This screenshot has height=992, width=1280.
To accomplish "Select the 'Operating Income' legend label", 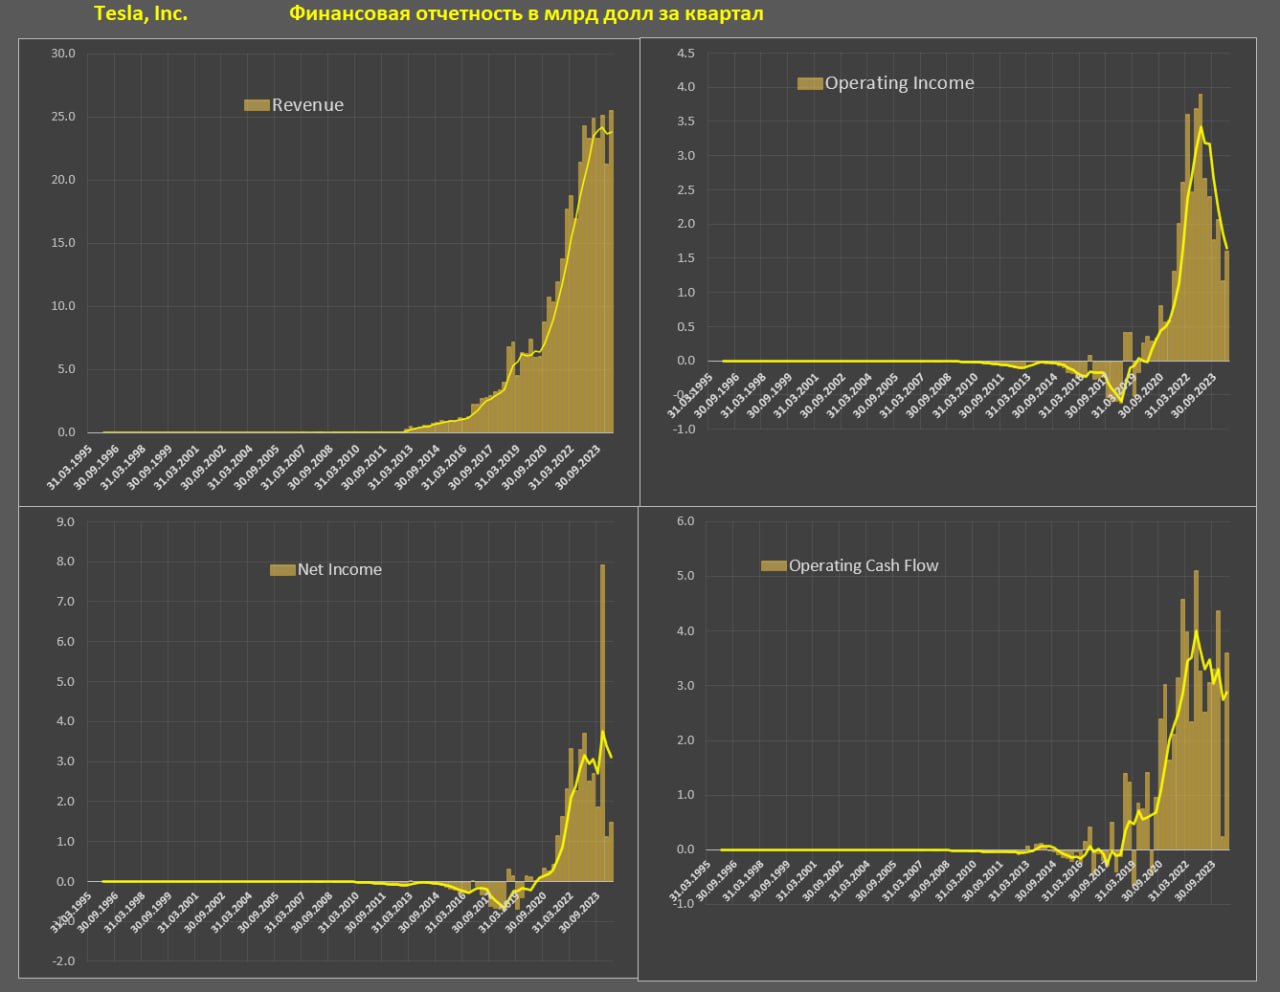I will click(x=899, y=83).
